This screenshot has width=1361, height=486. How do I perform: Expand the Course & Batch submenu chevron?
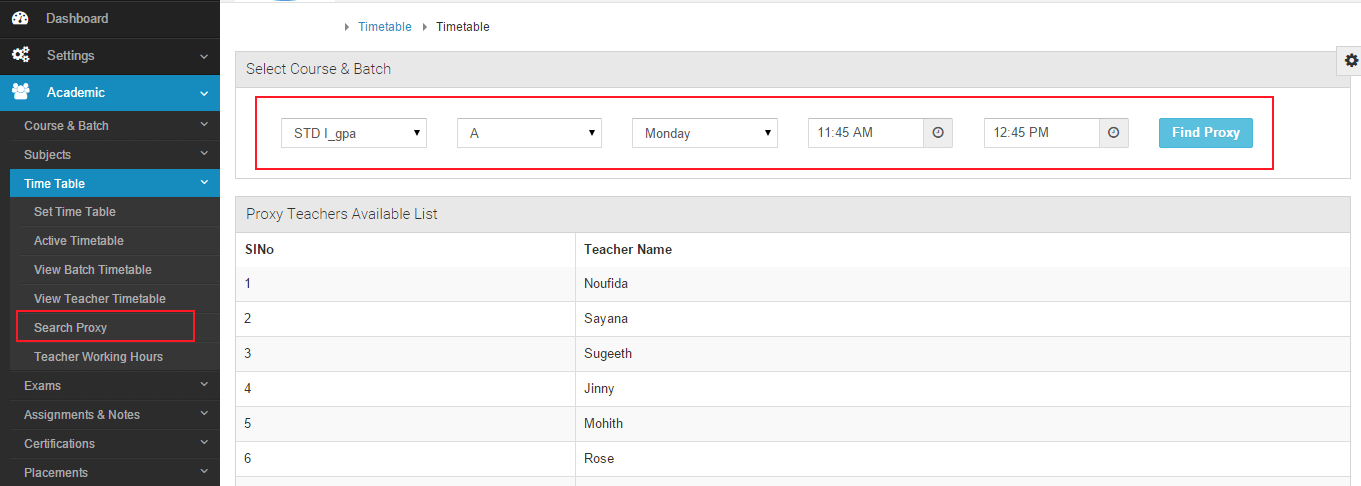204,125
